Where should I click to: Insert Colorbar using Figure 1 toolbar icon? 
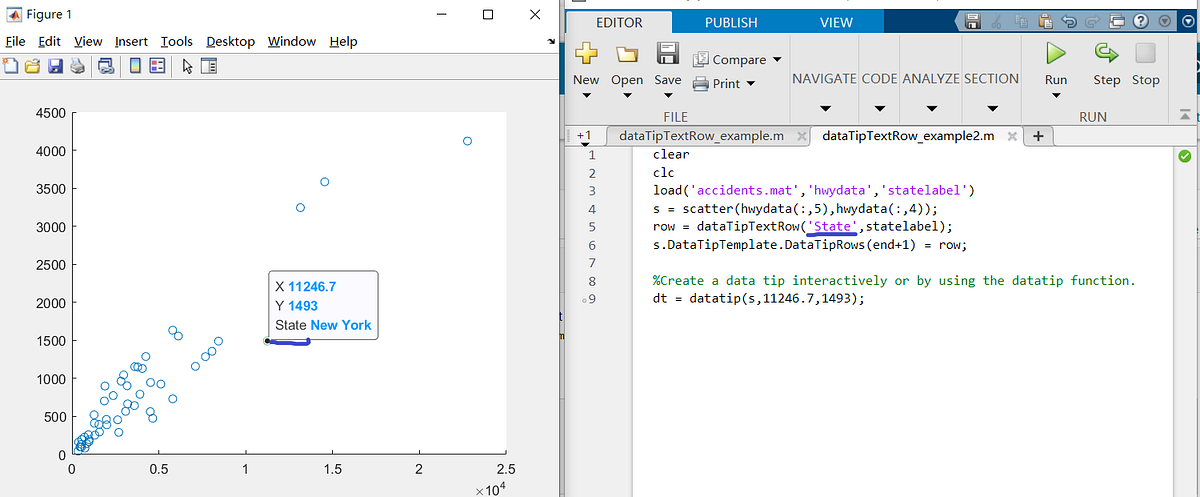pos(135,67)
